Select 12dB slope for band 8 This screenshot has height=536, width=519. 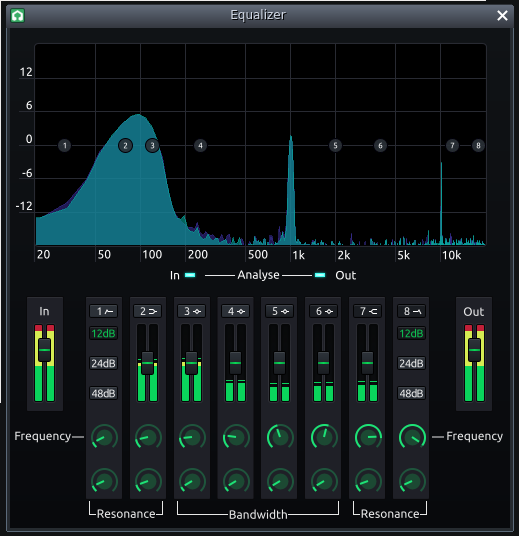(411, 333)
